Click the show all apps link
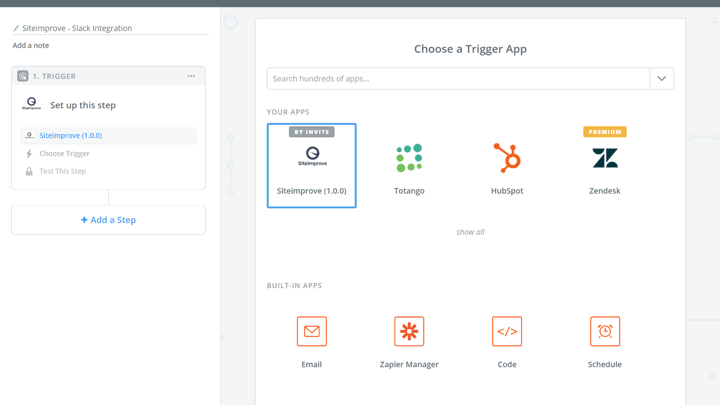Image resolution: width=720 pixels, height=405 pixels. 470,232
